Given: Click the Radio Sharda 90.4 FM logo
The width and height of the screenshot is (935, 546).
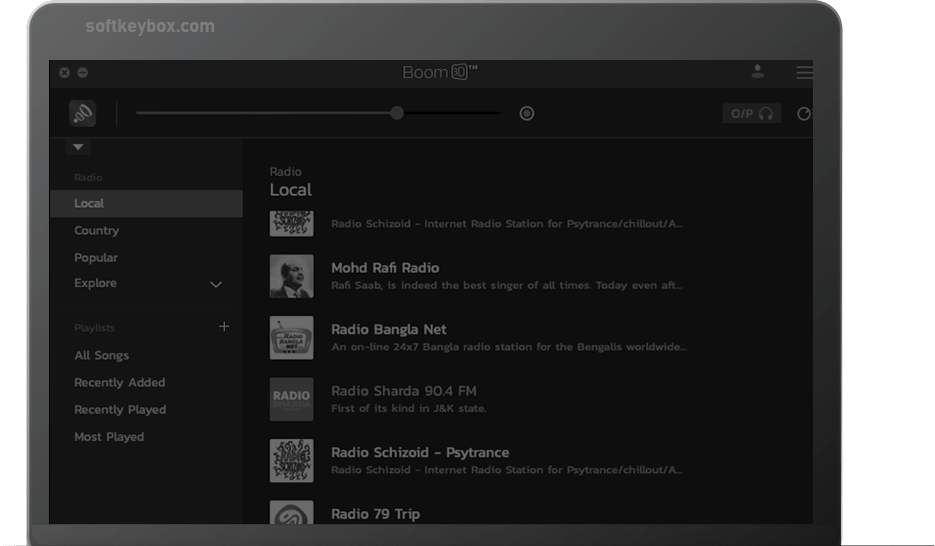Looking at the screenshot, I should 291,399.
